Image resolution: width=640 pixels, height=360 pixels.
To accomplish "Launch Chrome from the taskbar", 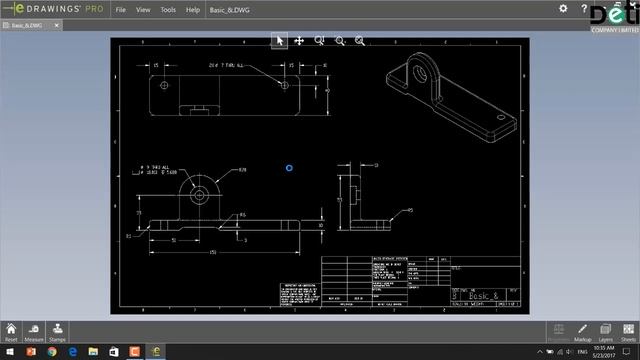I will [52, 352].
